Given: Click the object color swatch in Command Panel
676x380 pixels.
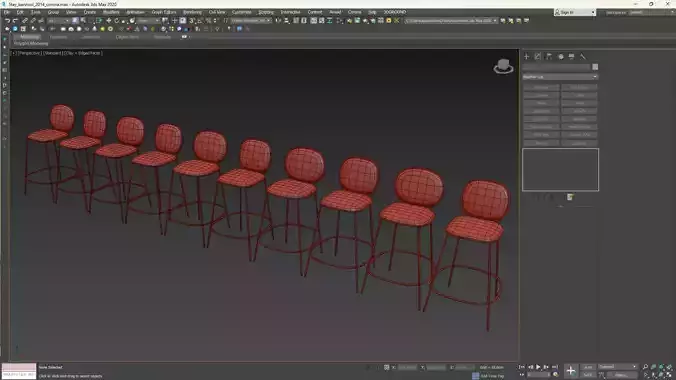Looking at the screenshot, I should pyautogui.click(x=595, y=67).
